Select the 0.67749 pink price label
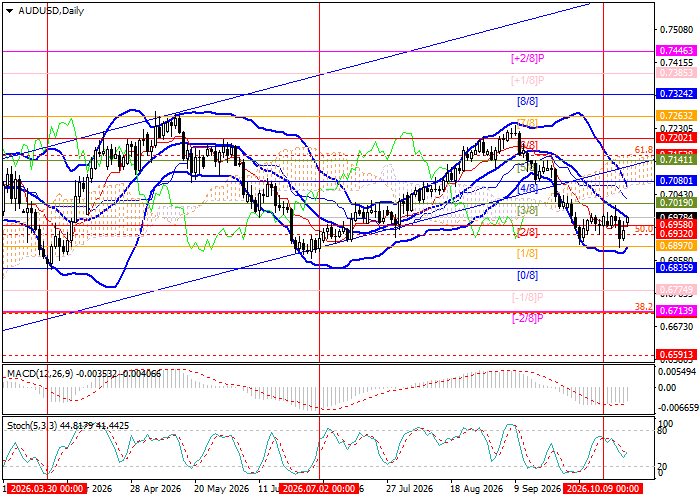 tap(676, 290)
